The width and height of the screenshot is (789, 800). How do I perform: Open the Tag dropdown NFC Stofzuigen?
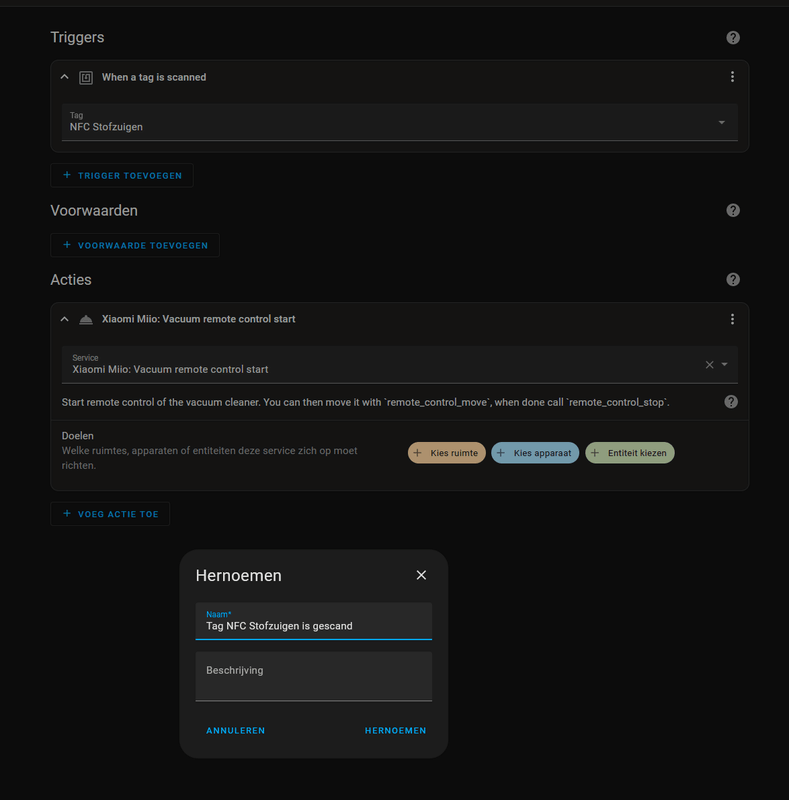[400, 122]
